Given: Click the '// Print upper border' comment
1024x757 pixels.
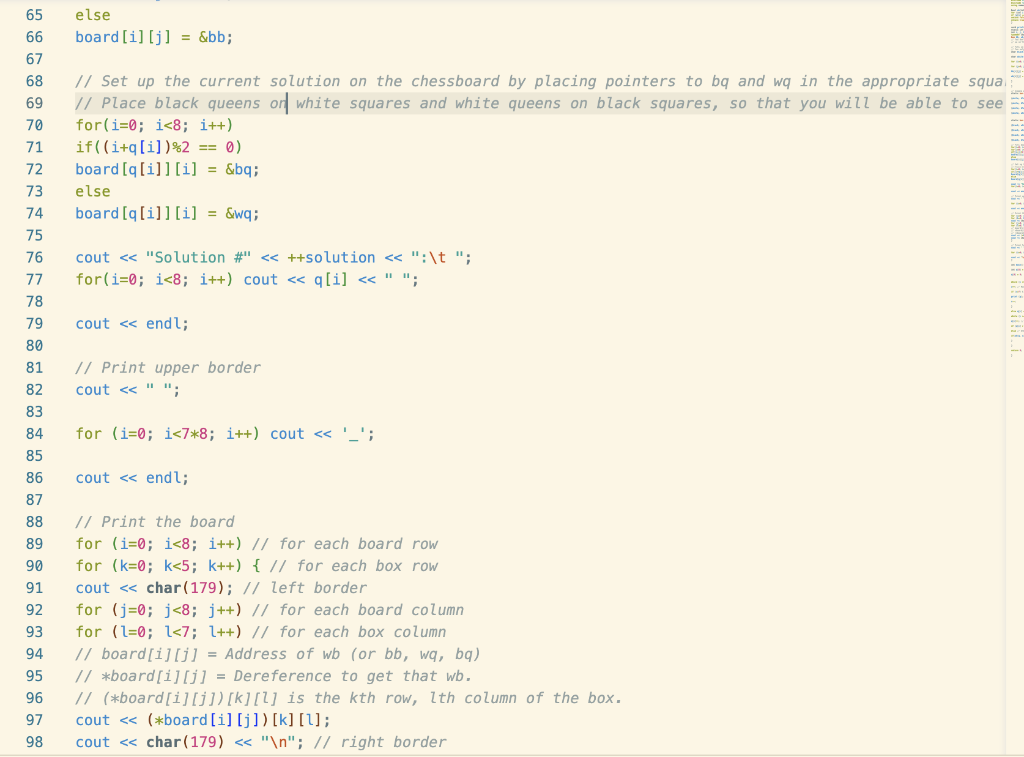Looking at the screenshot, I should pyautogui.click(x=168, y=368).
